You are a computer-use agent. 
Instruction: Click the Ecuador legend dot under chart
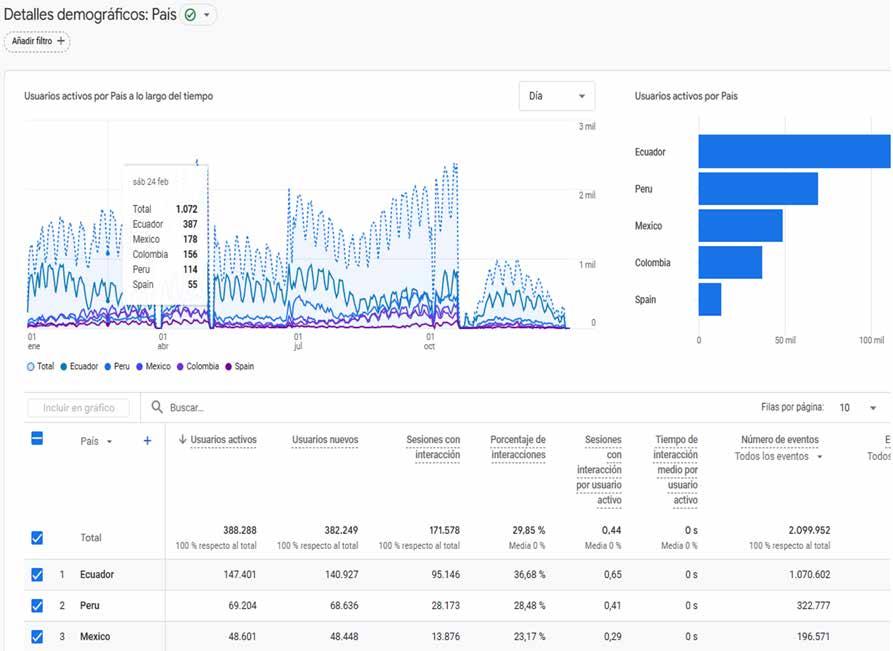(64, 366)
